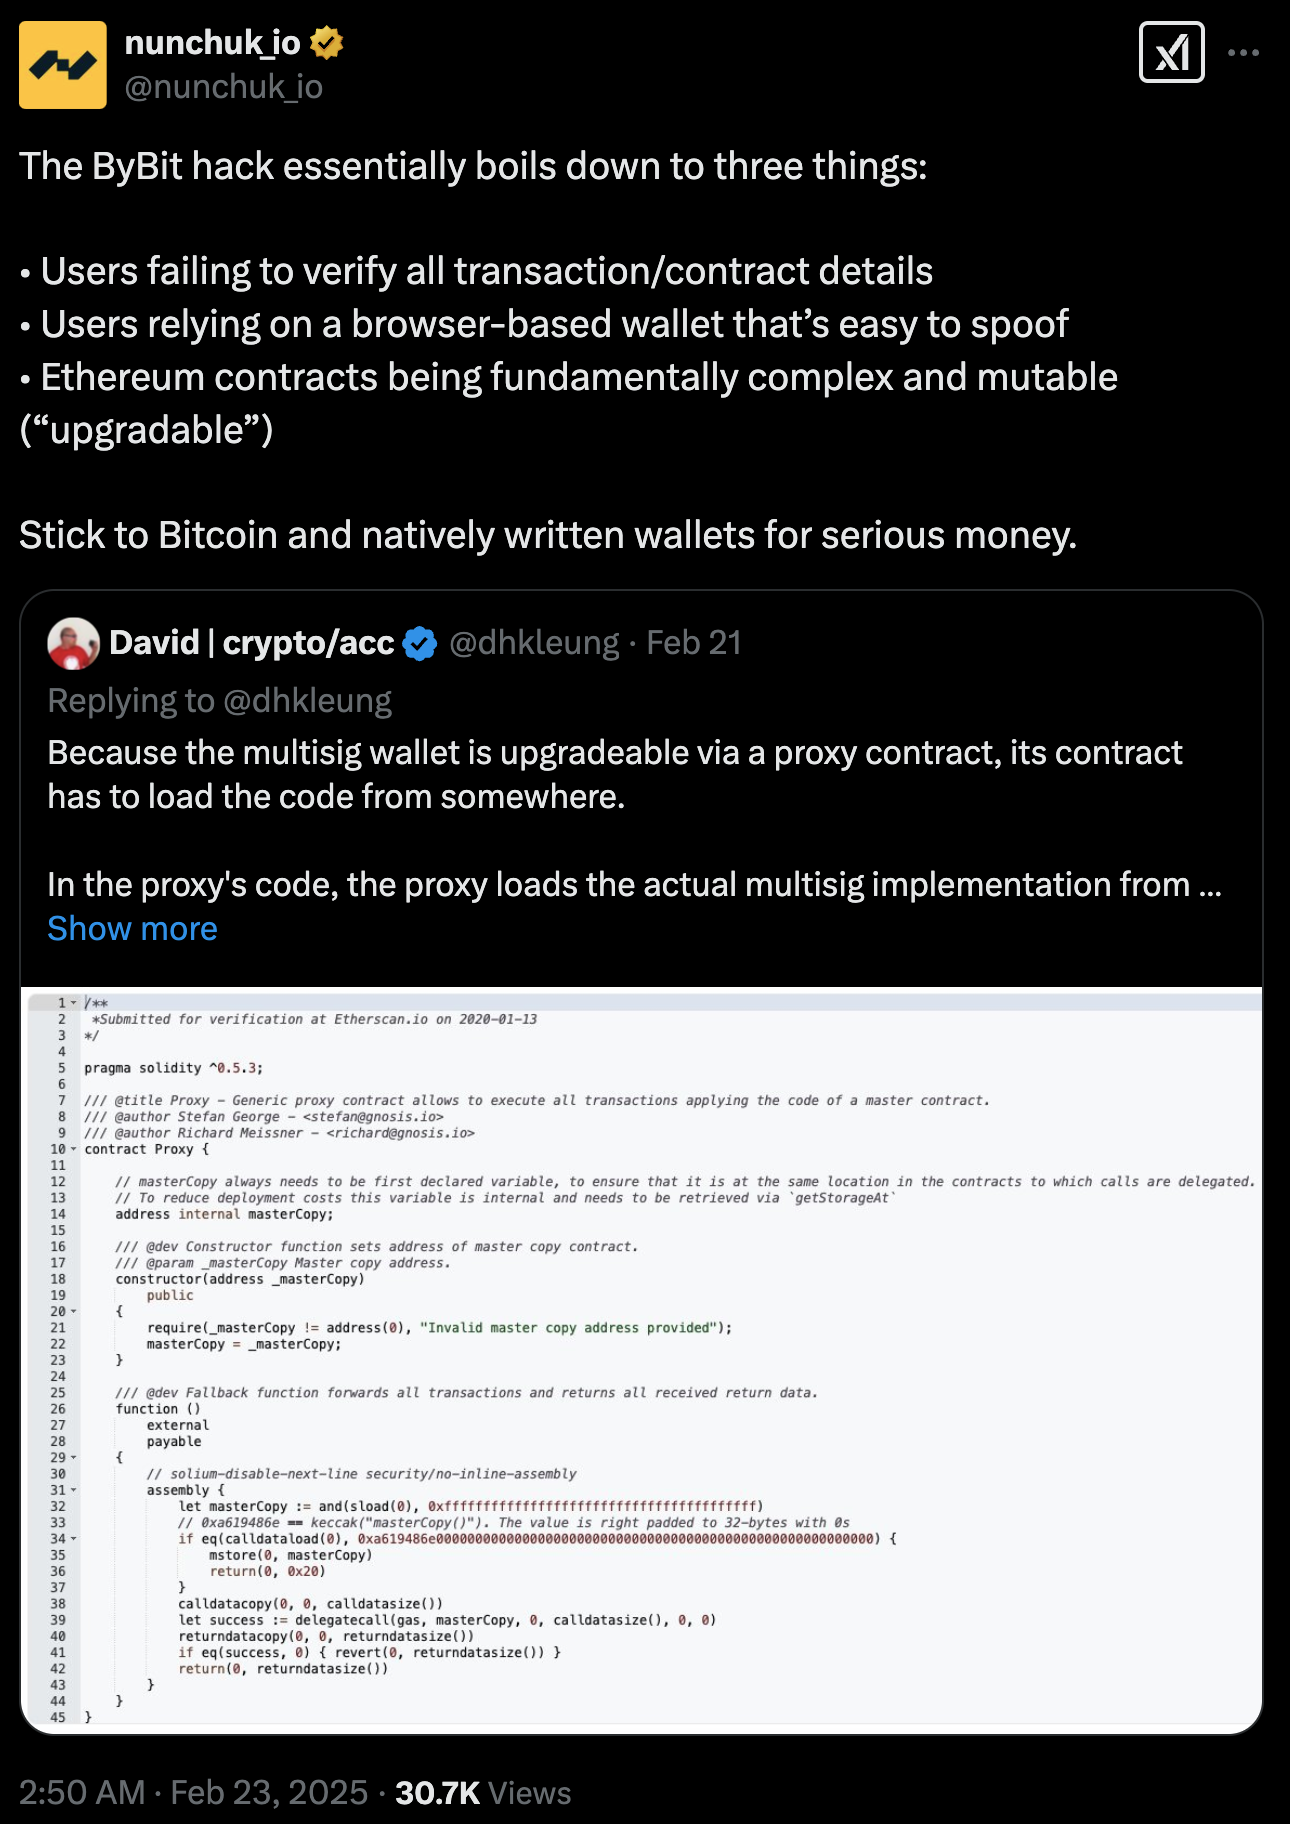Click the @dhkleung handle next to Feb 21
The image size is (1290, 1824).
(x=534, y=643)
